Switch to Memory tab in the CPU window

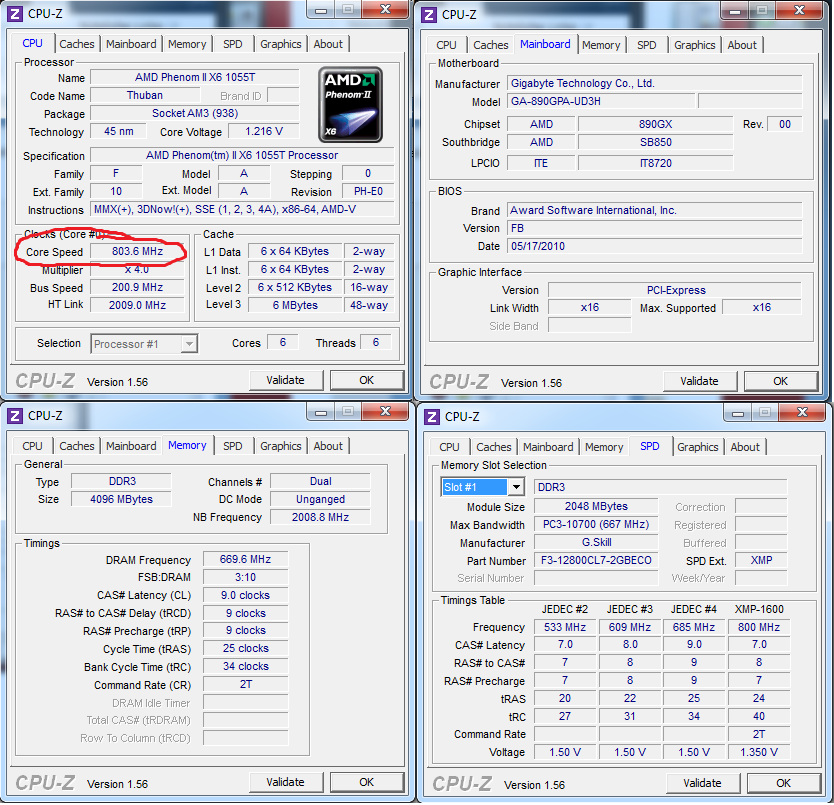click(187, 44)
